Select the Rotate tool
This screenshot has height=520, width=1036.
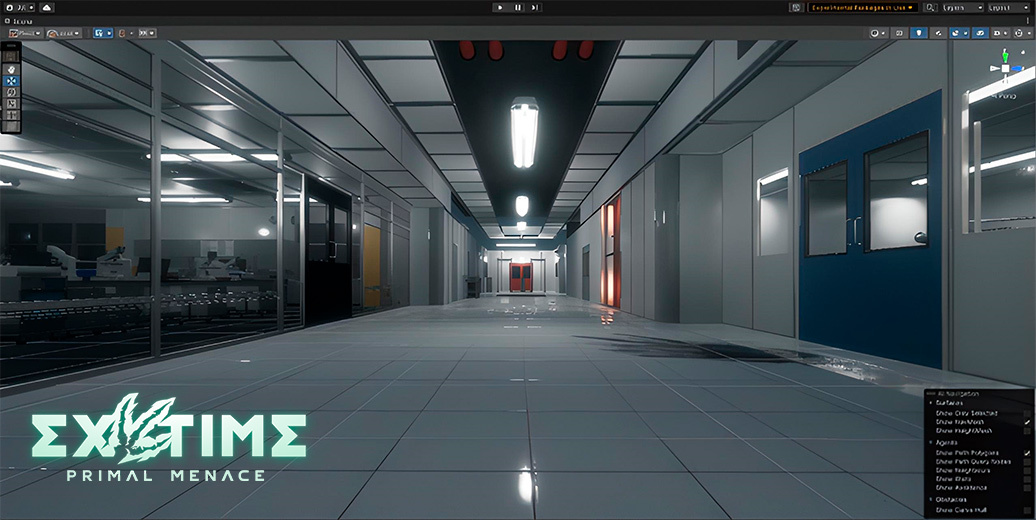(11, 92)
